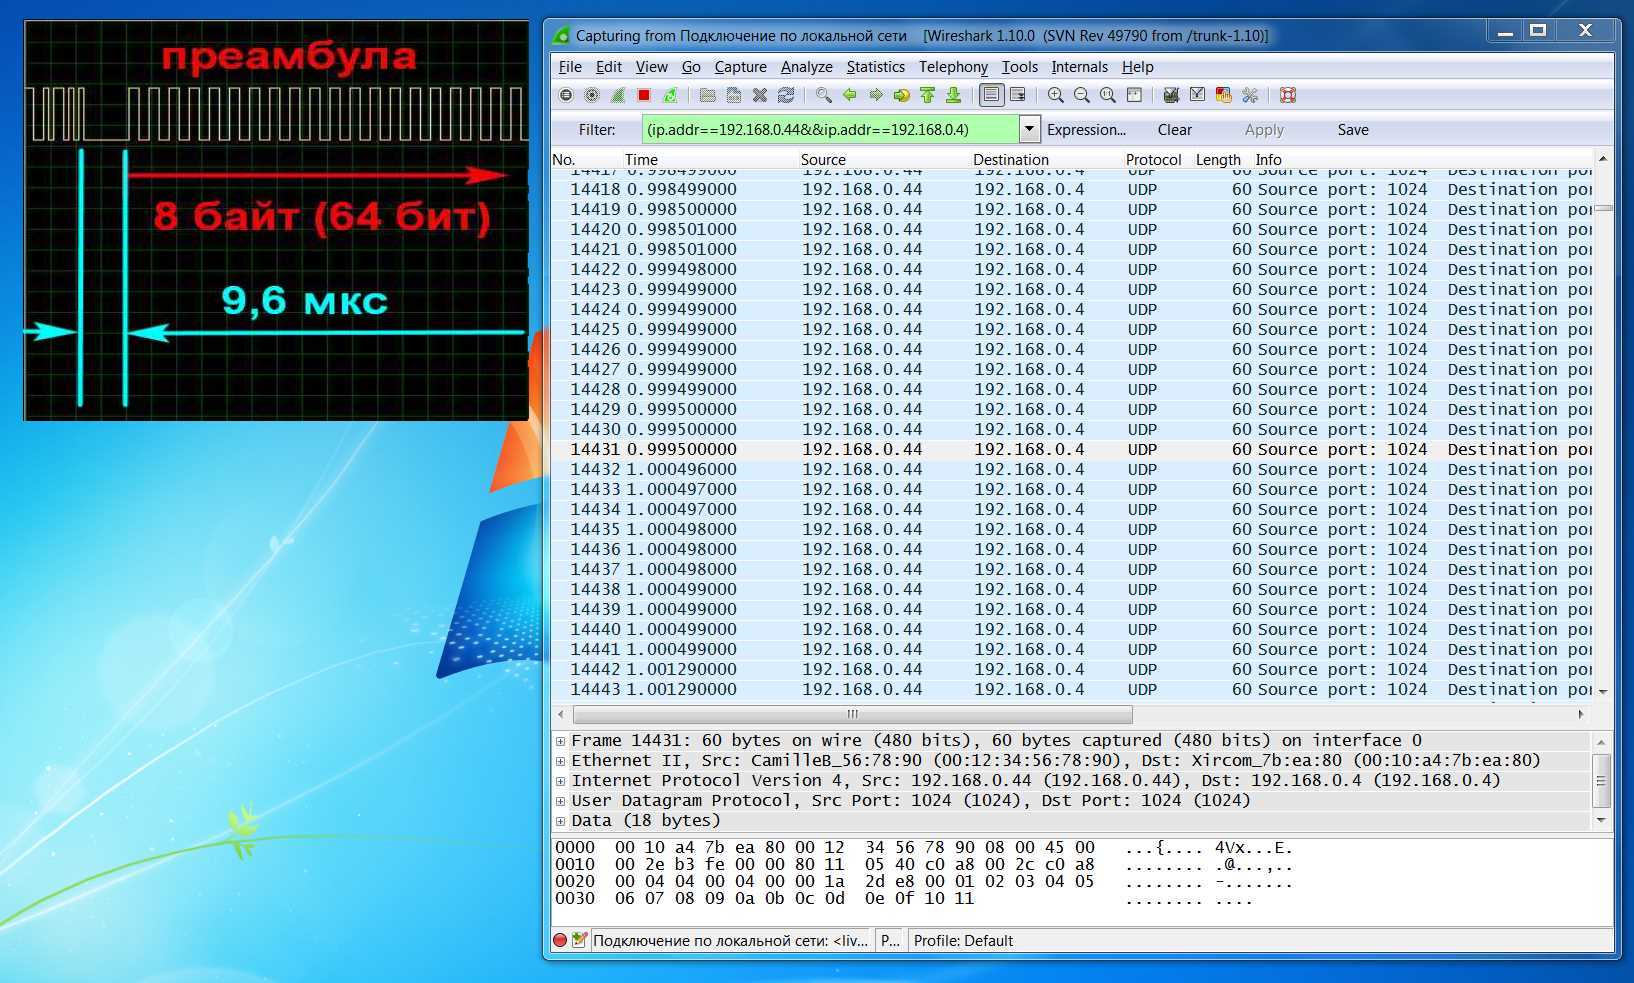Open the filter history dropdown arrow

(1029, 129)
